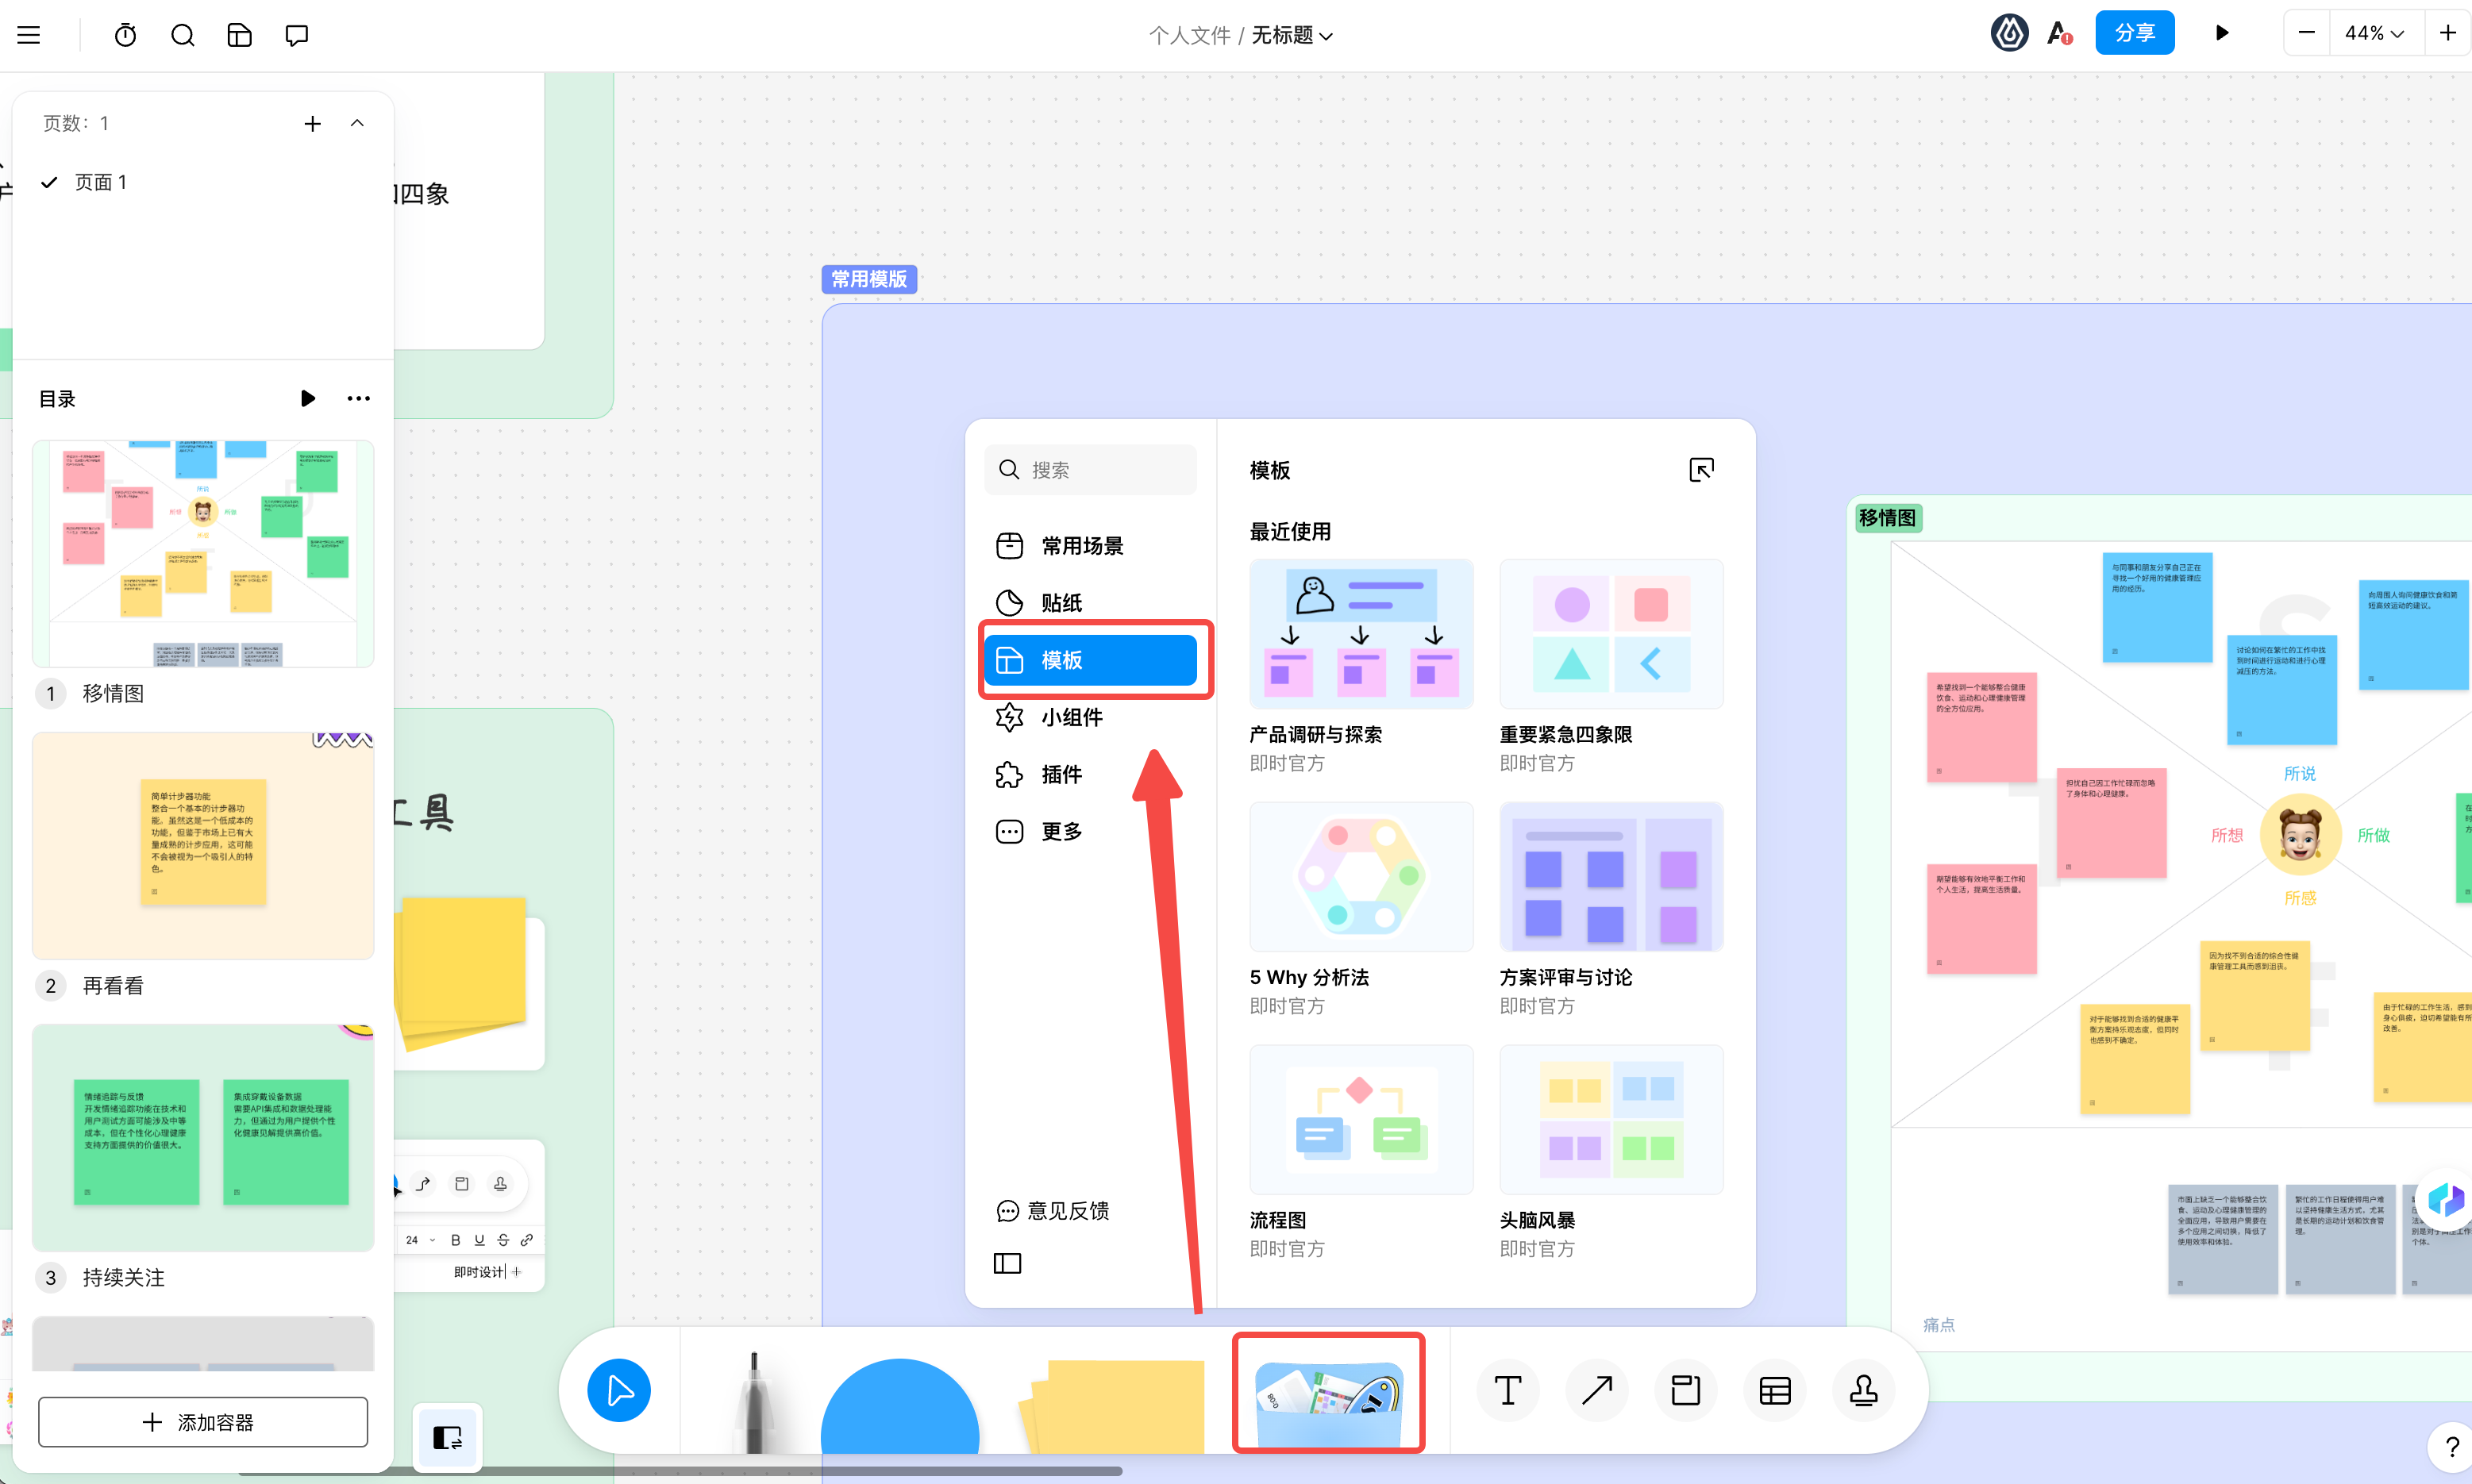Click the 移情图 frame label on canvas
Screen dimensions: 2472x1484
1888,518
